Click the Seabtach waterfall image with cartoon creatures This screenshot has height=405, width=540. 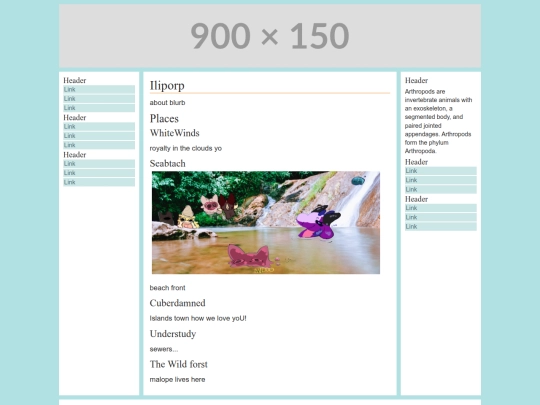pos(266,222)
